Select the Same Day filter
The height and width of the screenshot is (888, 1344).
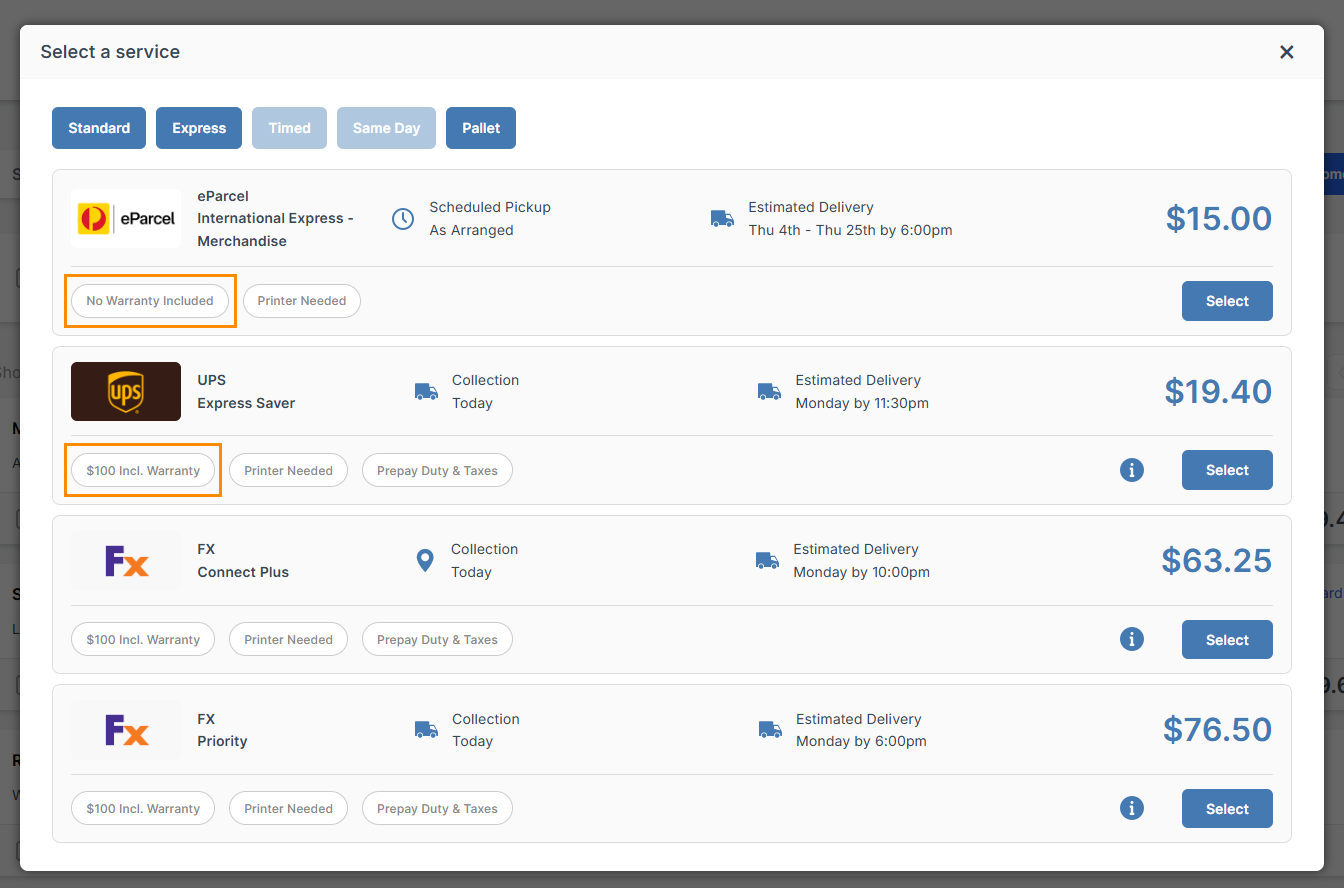pos(386,128)
